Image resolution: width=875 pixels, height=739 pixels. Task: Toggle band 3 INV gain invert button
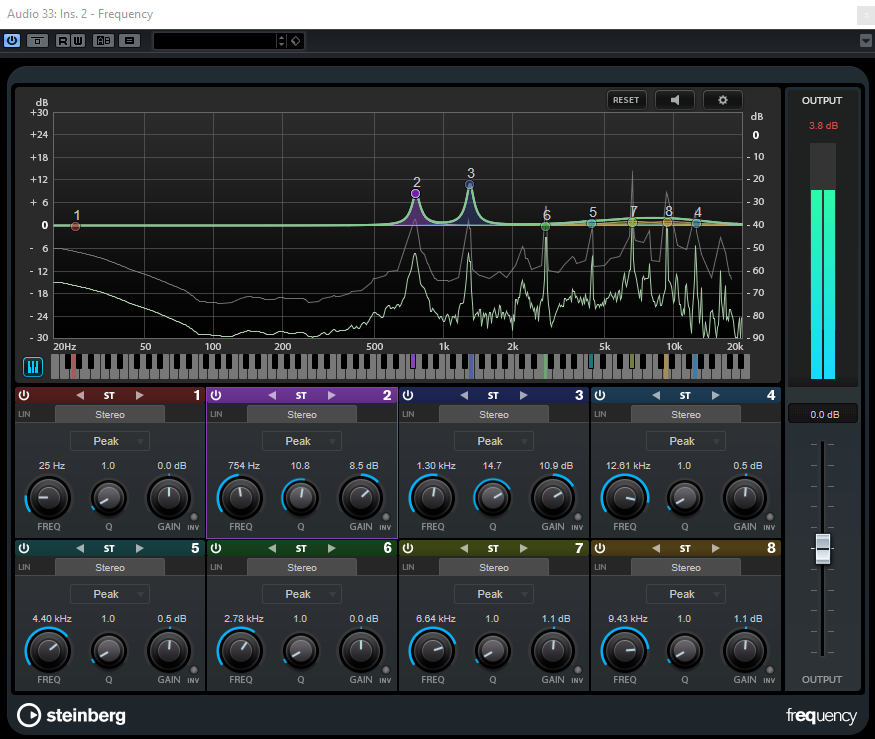point(577,518)
